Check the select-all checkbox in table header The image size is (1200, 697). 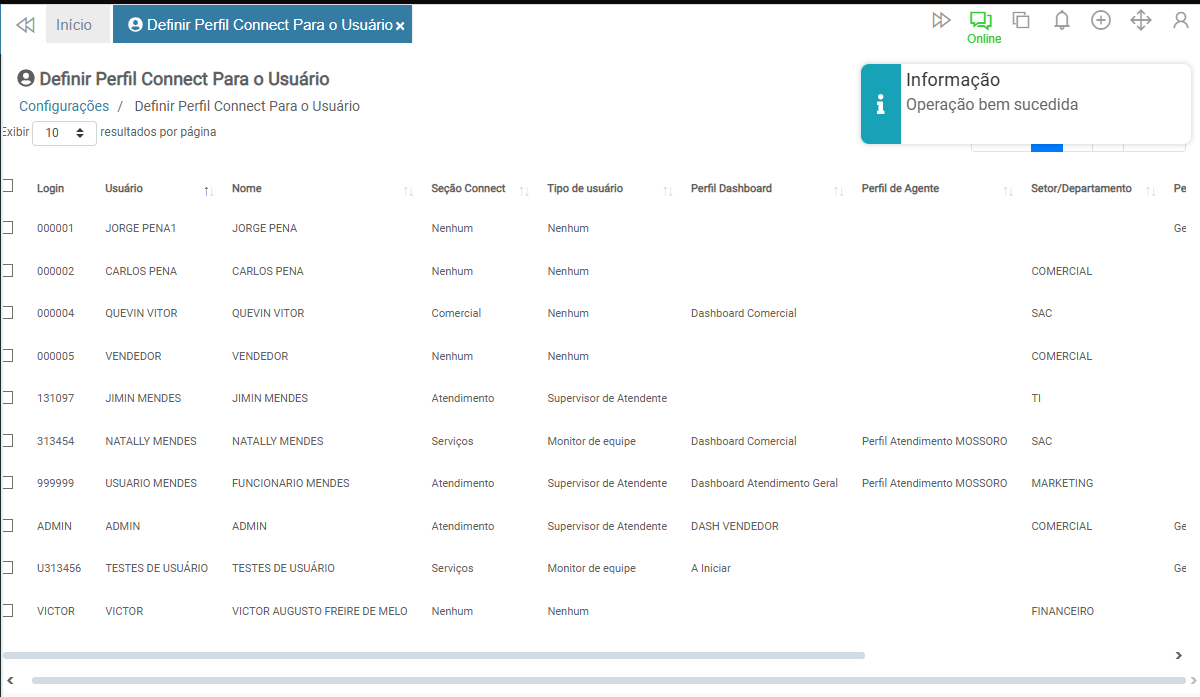pyautogui.click(x=8, y=186)
